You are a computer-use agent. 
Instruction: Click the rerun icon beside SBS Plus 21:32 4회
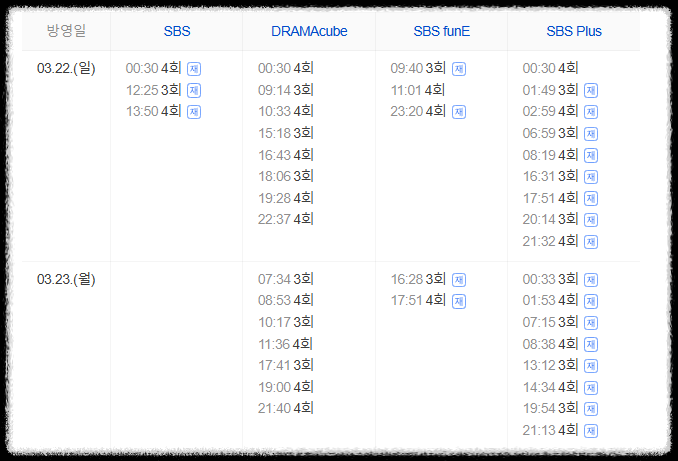591,242
